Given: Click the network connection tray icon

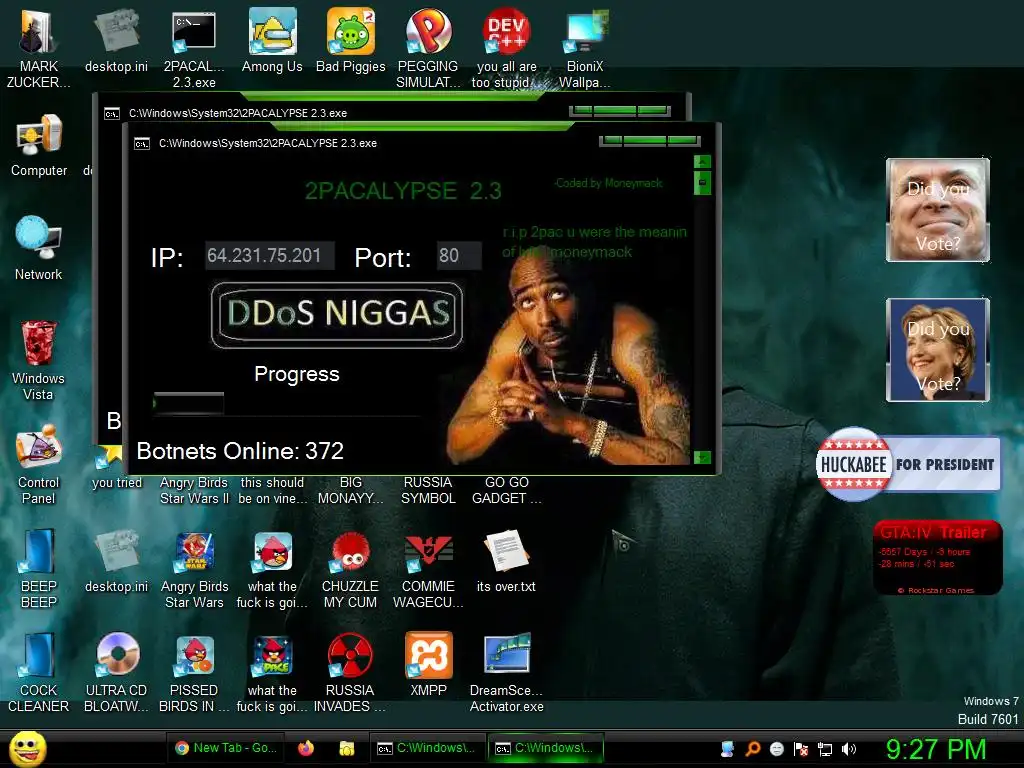Looking at the screenshot, I should tap(825, 749).
